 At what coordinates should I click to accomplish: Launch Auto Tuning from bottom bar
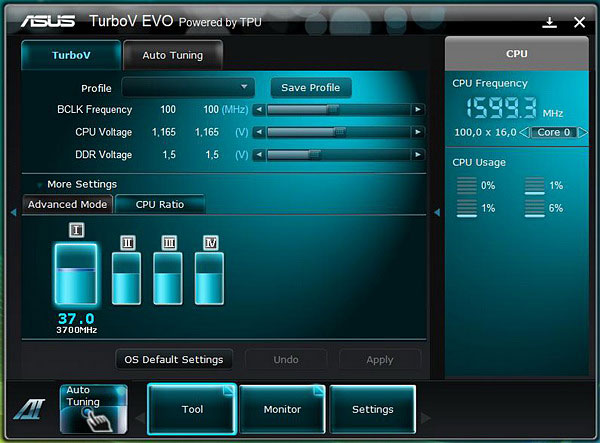(x=93, y=409)
